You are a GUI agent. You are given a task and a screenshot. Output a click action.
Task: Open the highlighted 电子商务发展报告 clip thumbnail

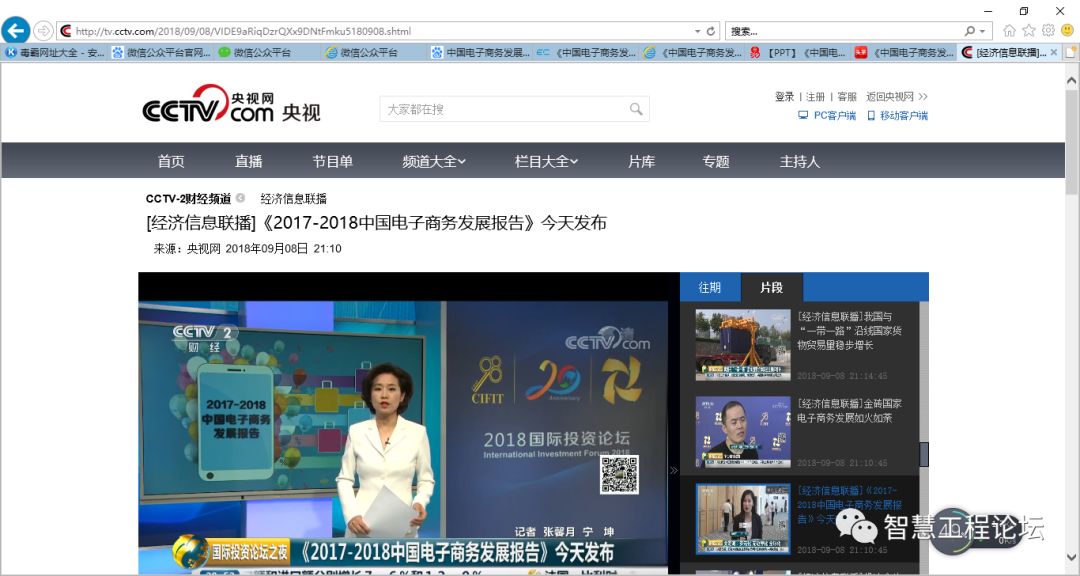click(x=743, y=518)
